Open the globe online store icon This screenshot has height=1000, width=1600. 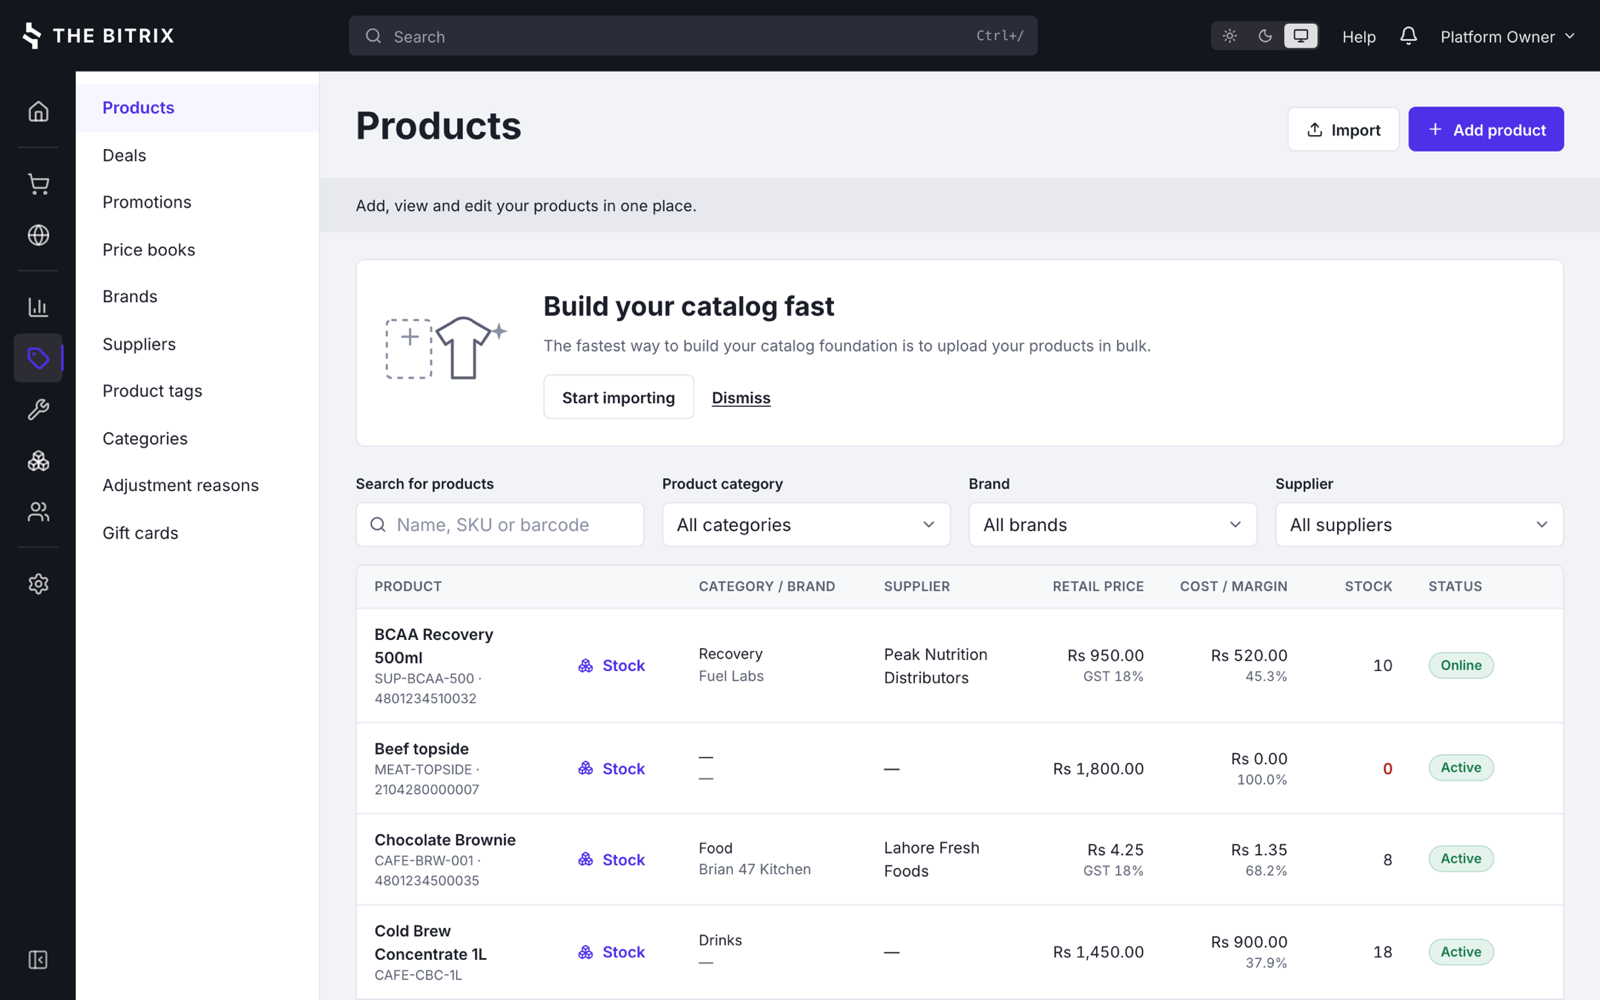pos(38,235)
